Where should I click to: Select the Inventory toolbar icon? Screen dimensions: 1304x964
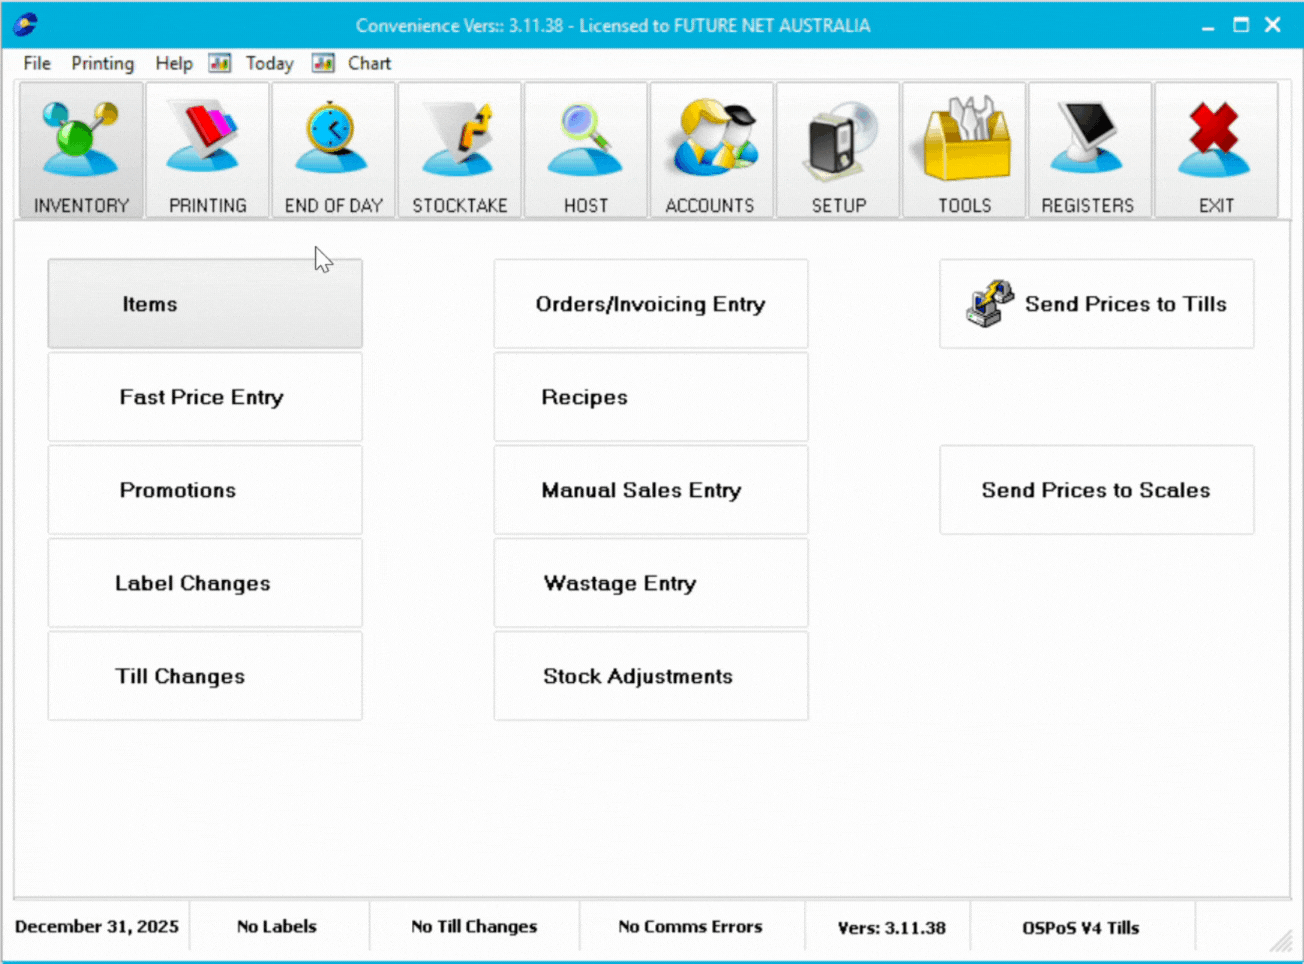tap(81, 150)
